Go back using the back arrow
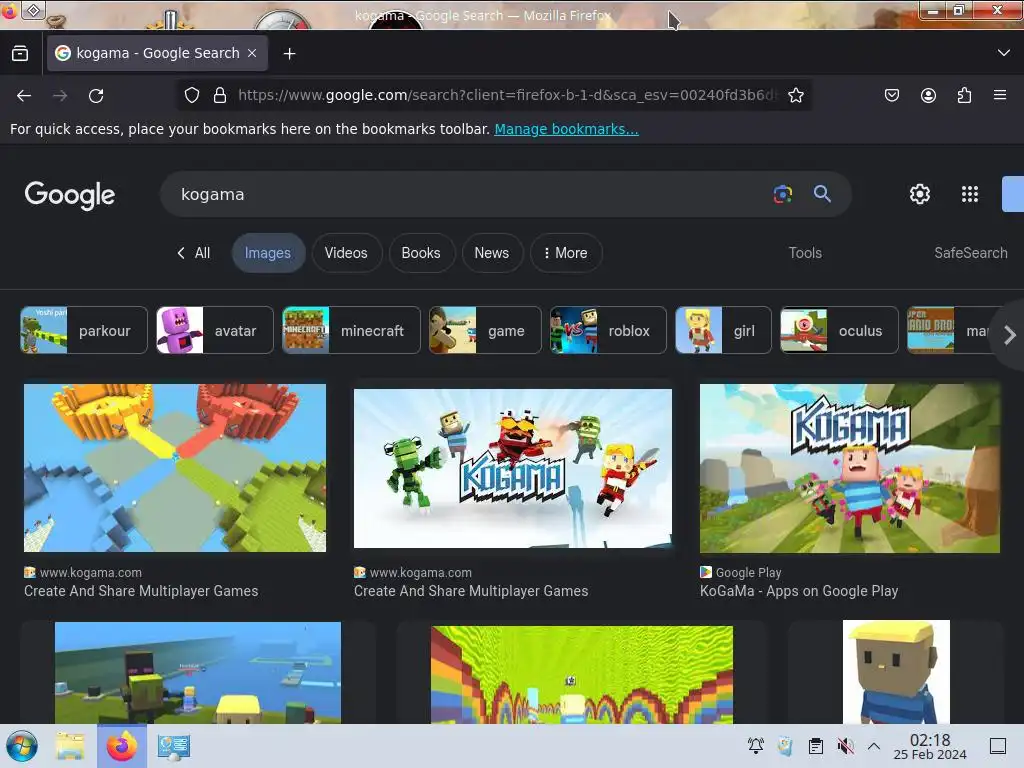The width and height of the screenshot is (1024, 768). (x=24, y=96)
